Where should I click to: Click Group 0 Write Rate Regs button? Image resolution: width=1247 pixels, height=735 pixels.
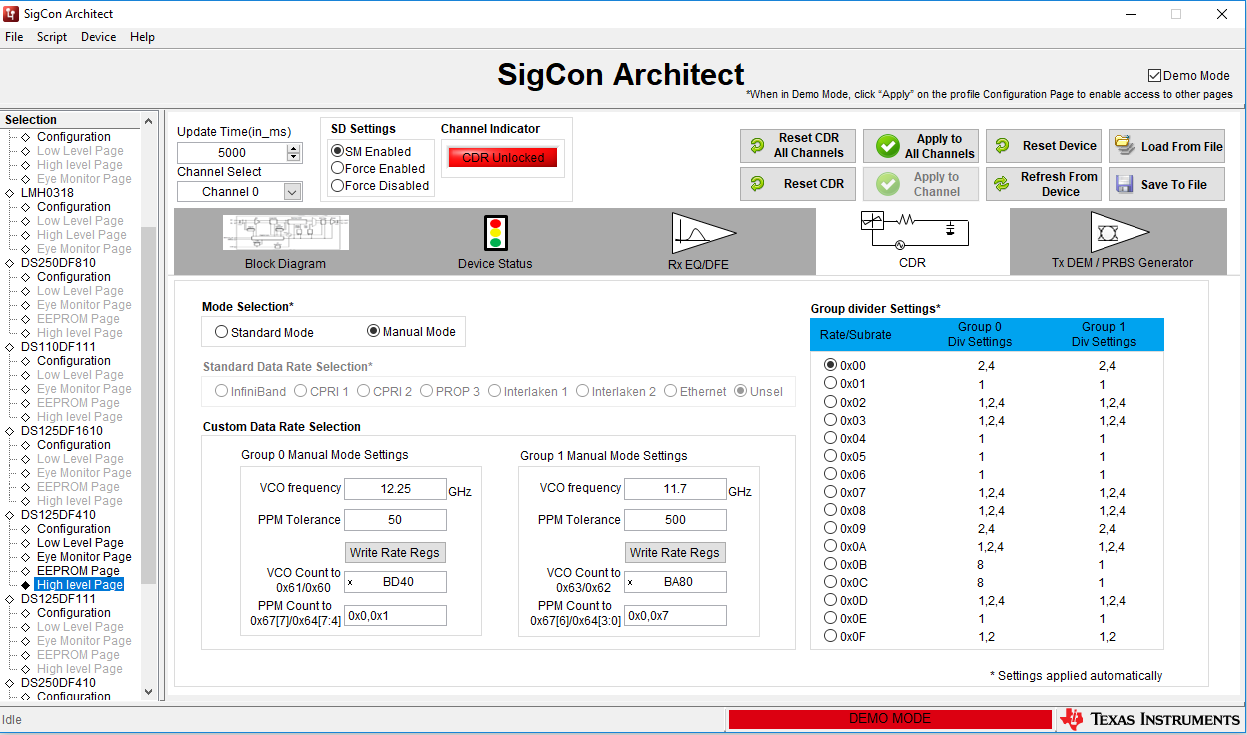(x=395, y=552)
